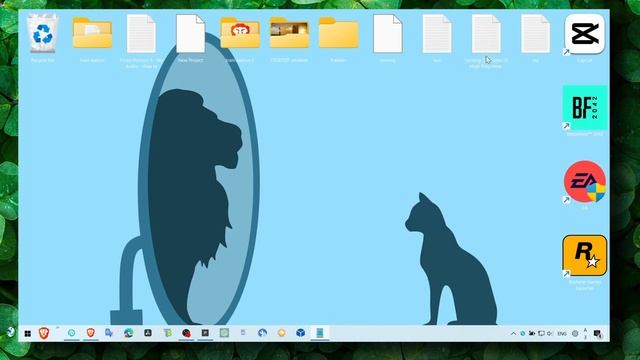Click the camera tray icon
640x360 pixels.
532,333
